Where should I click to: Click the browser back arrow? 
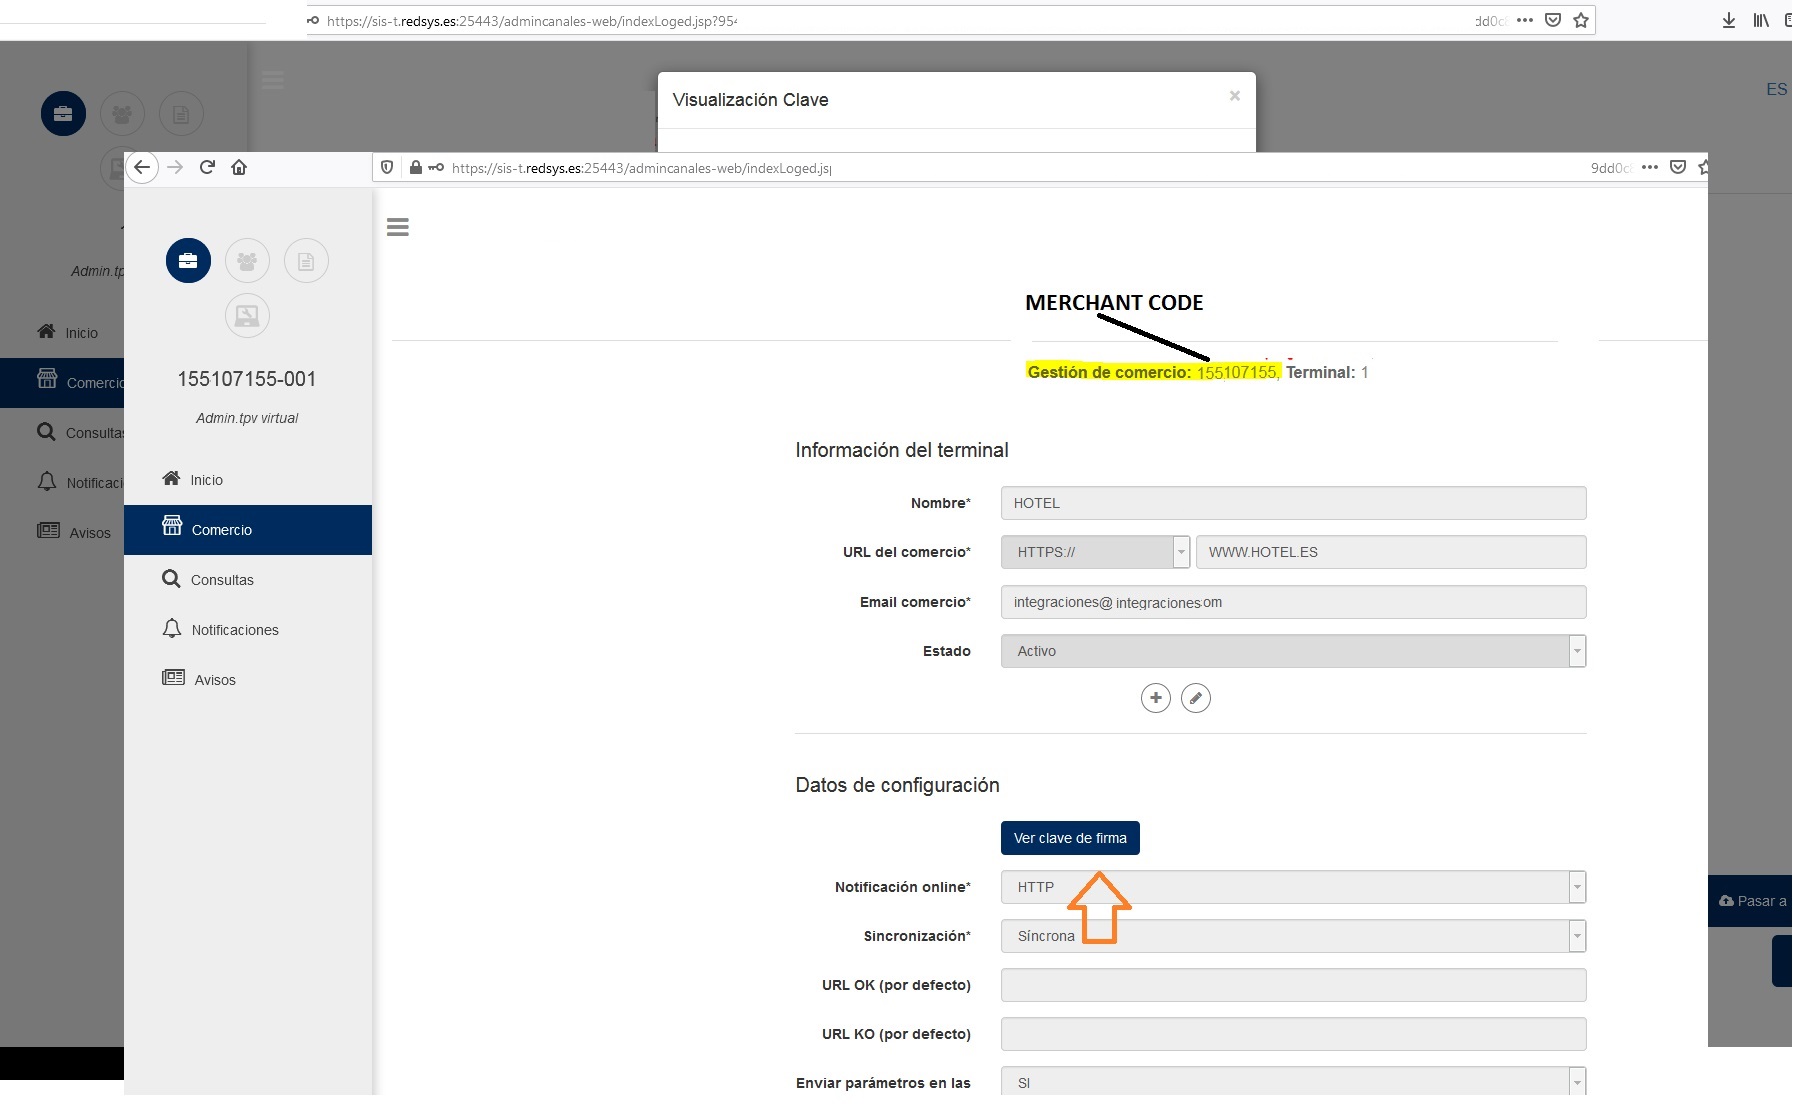(x=143, y=167)
